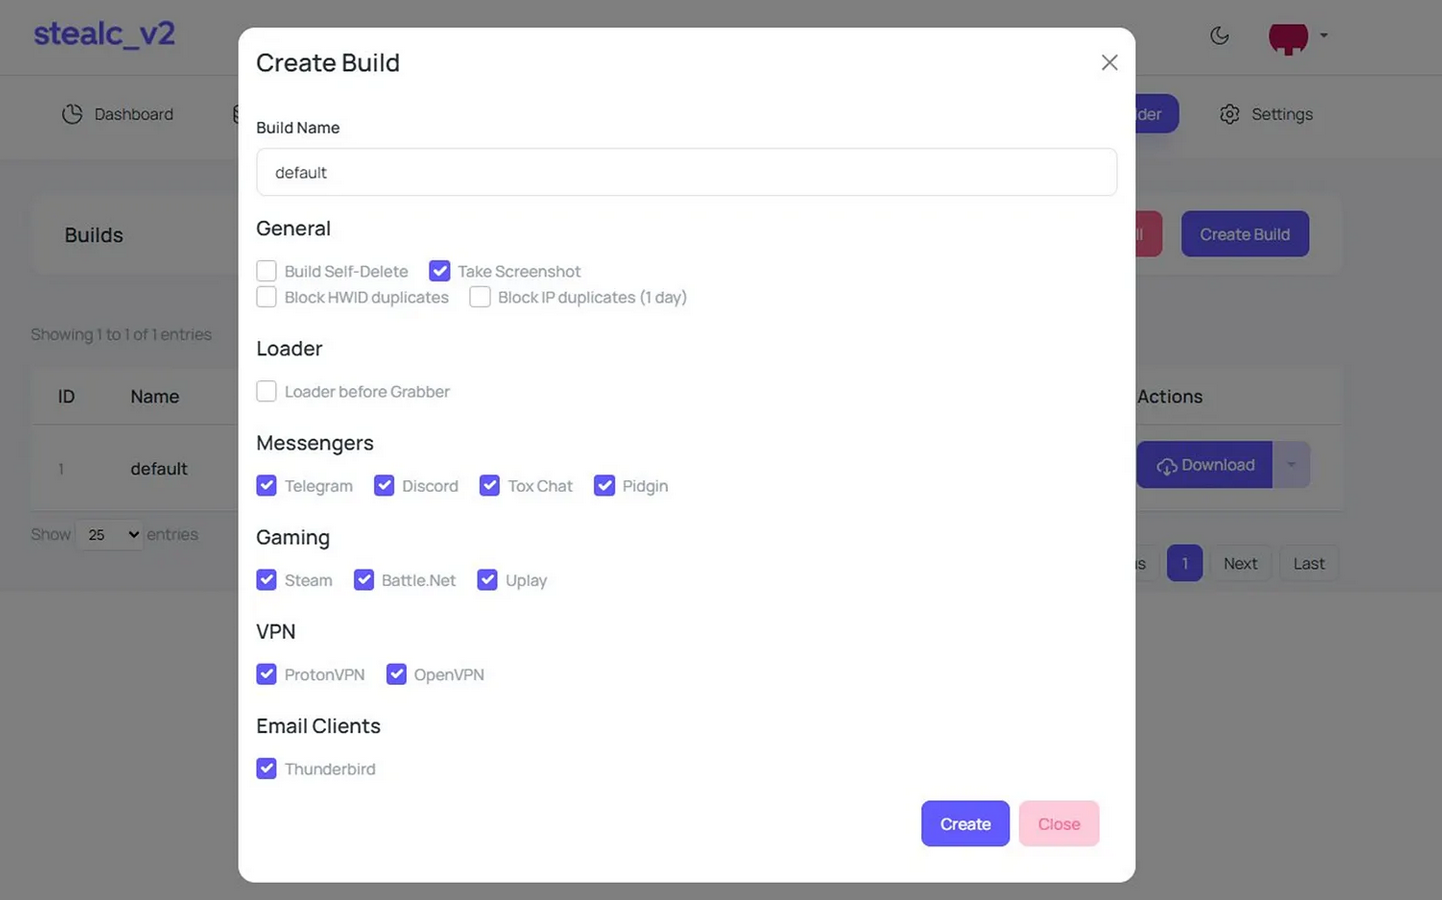
Task: Click the Dashboard pie chart icon
Action: (x=72, y=114)
